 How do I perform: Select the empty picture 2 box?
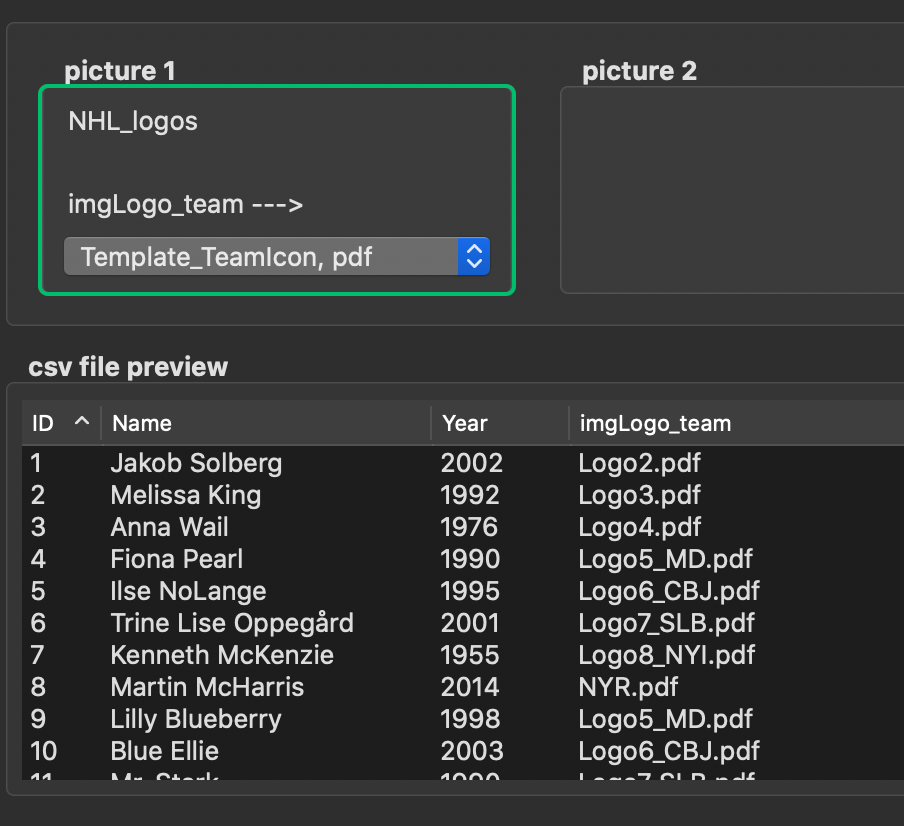click(x=732, y=190)
